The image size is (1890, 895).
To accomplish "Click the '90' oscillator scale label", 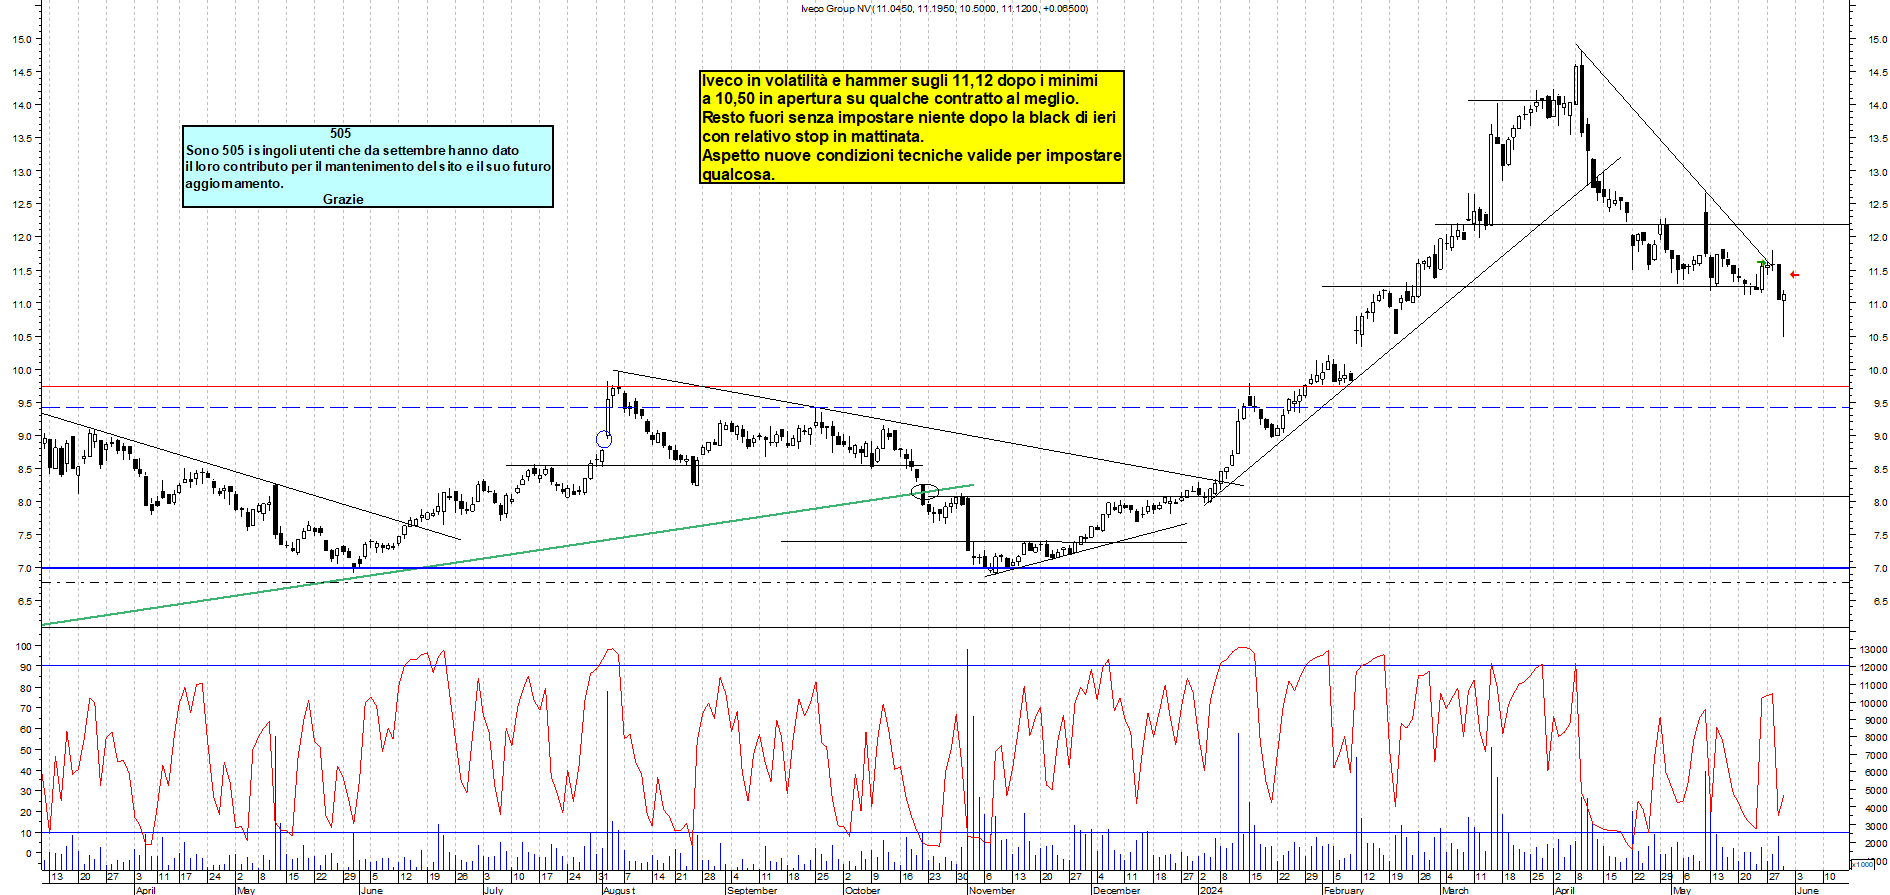I will [x=24, y=667].
